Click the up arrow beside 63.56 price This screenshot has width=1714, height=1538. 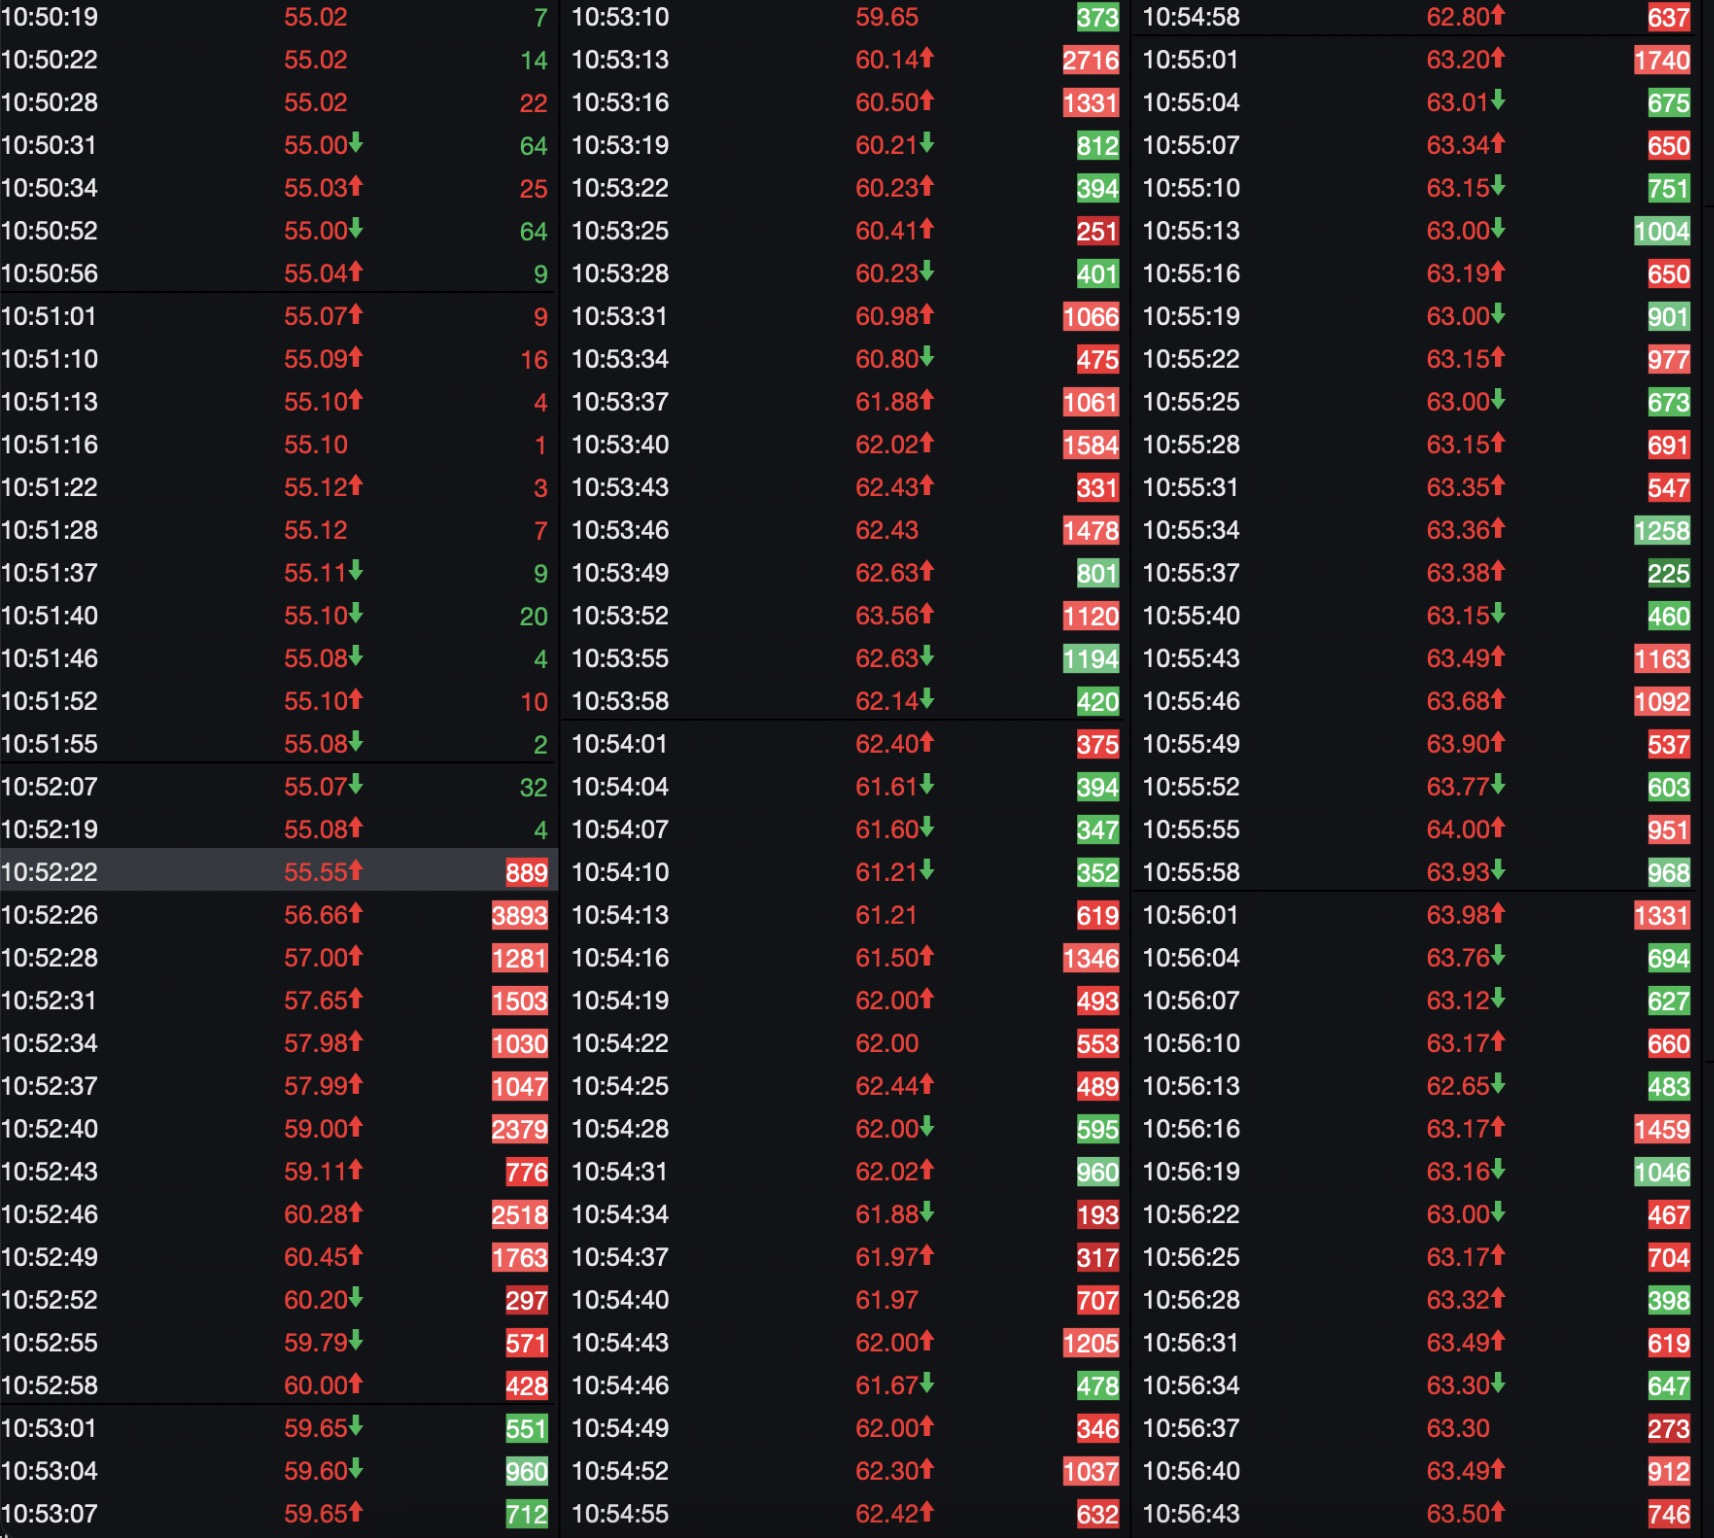click(x=927, y=614)
